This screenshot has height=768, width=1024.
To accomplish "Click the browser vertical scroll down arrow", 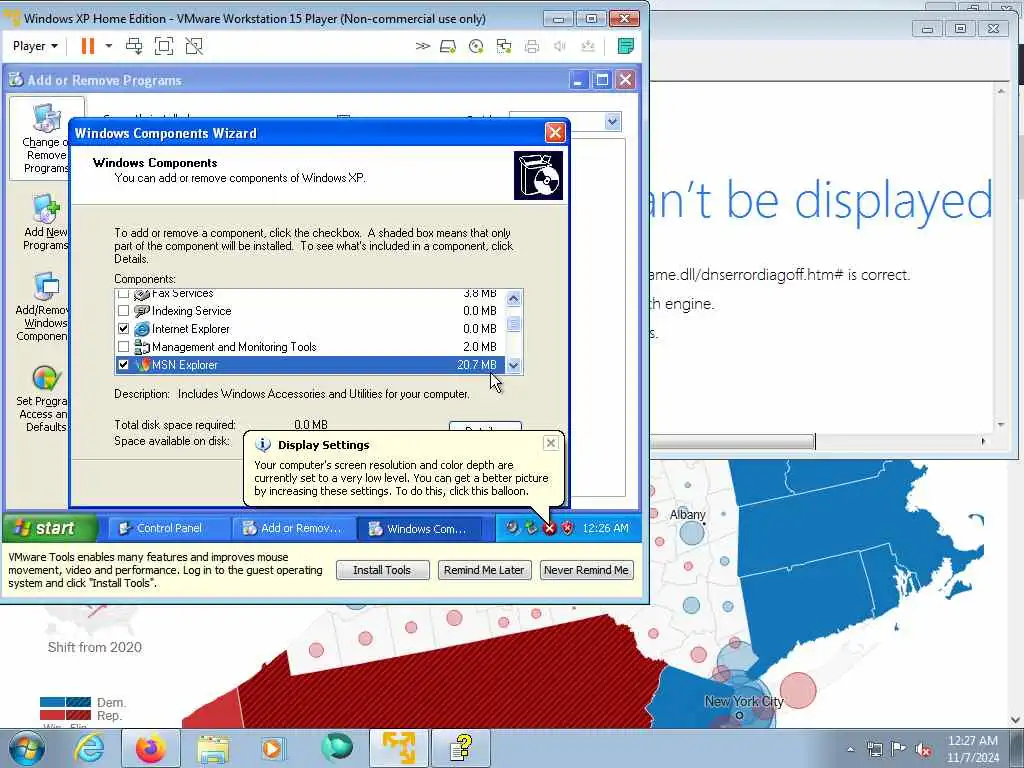I will [1001, 425].
